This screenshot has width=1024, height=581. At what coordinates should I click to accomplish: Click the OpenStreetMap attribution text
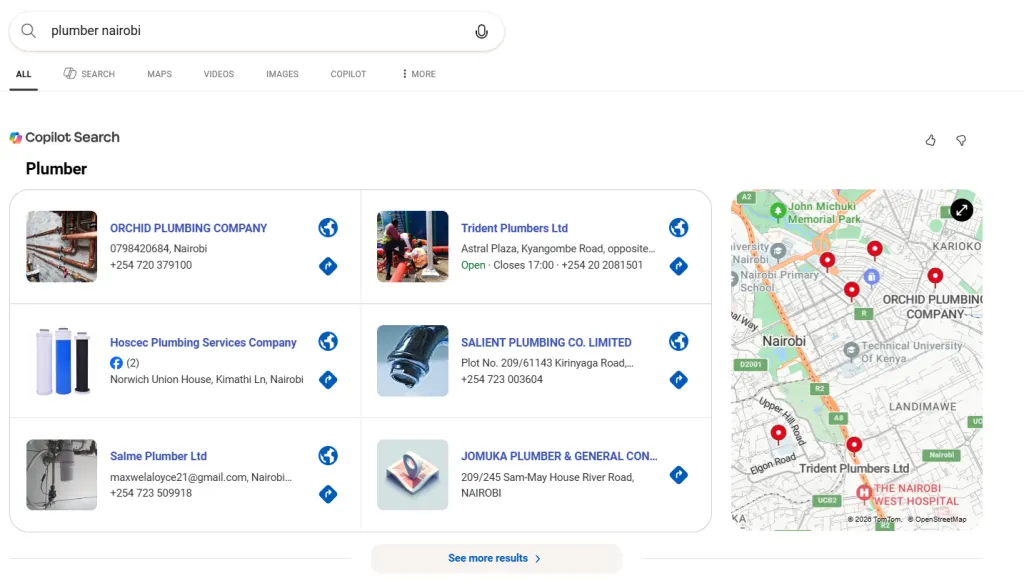pyautogui.click(x=937, y=520)
